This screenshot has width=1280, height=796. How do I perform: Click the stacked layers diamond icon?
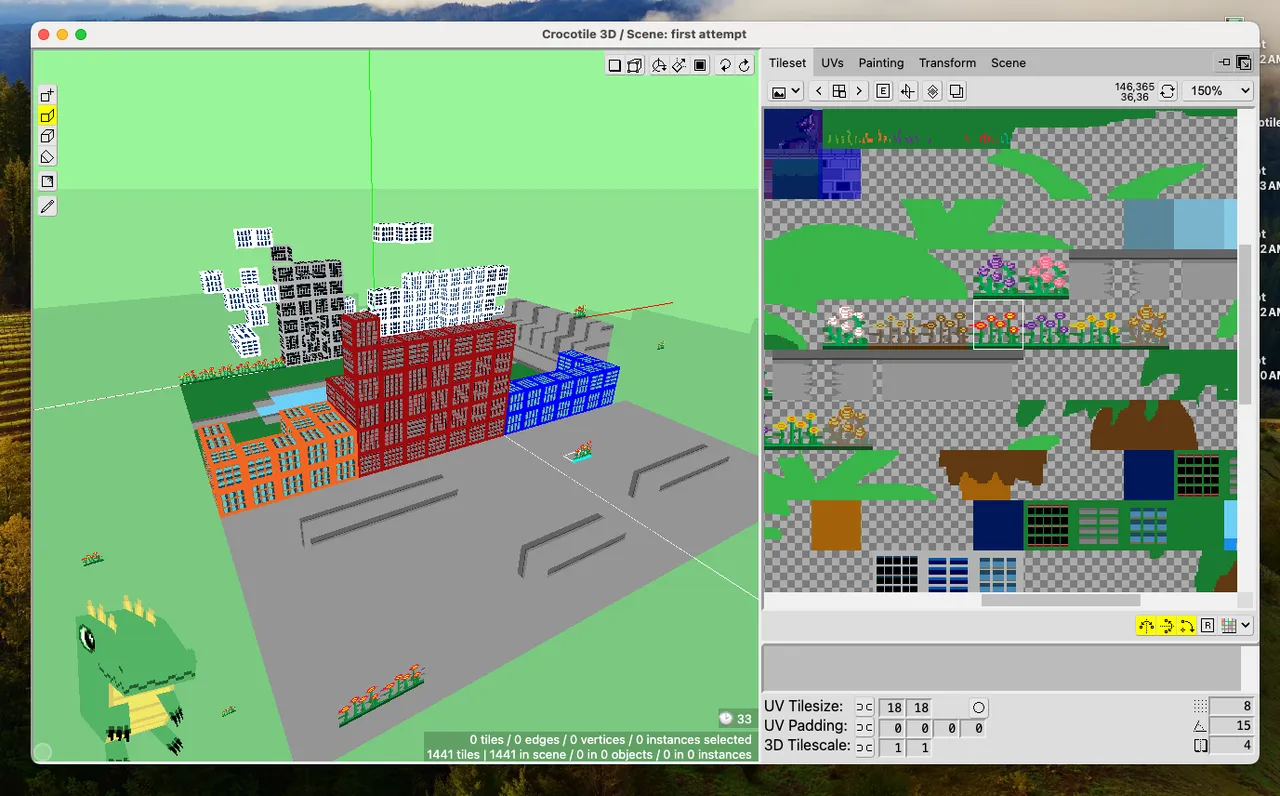coord(932,91)
